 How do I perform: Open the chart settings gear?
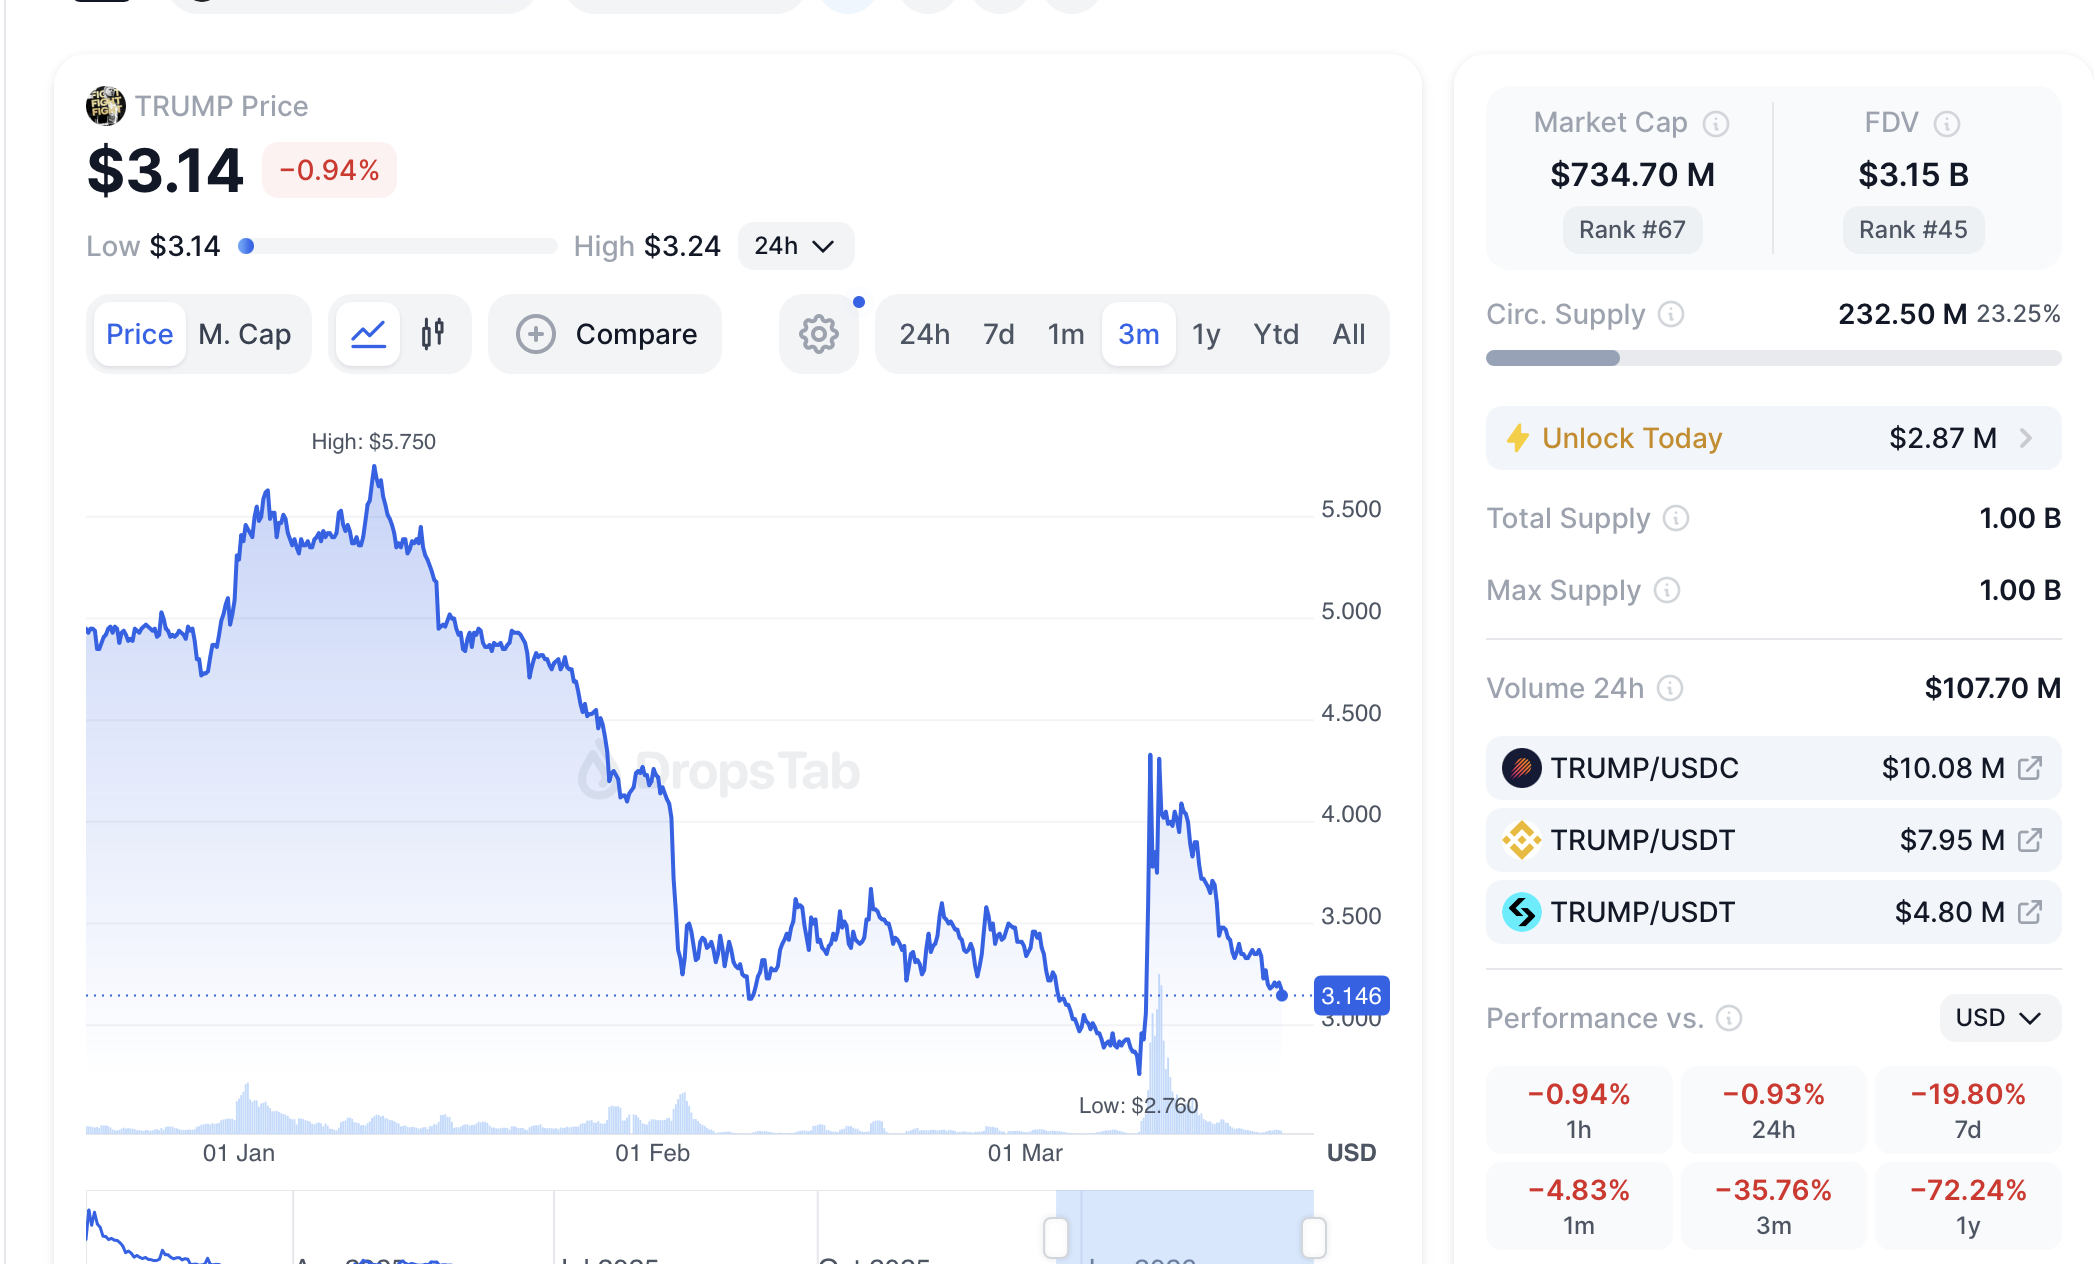tap(818, 334)
